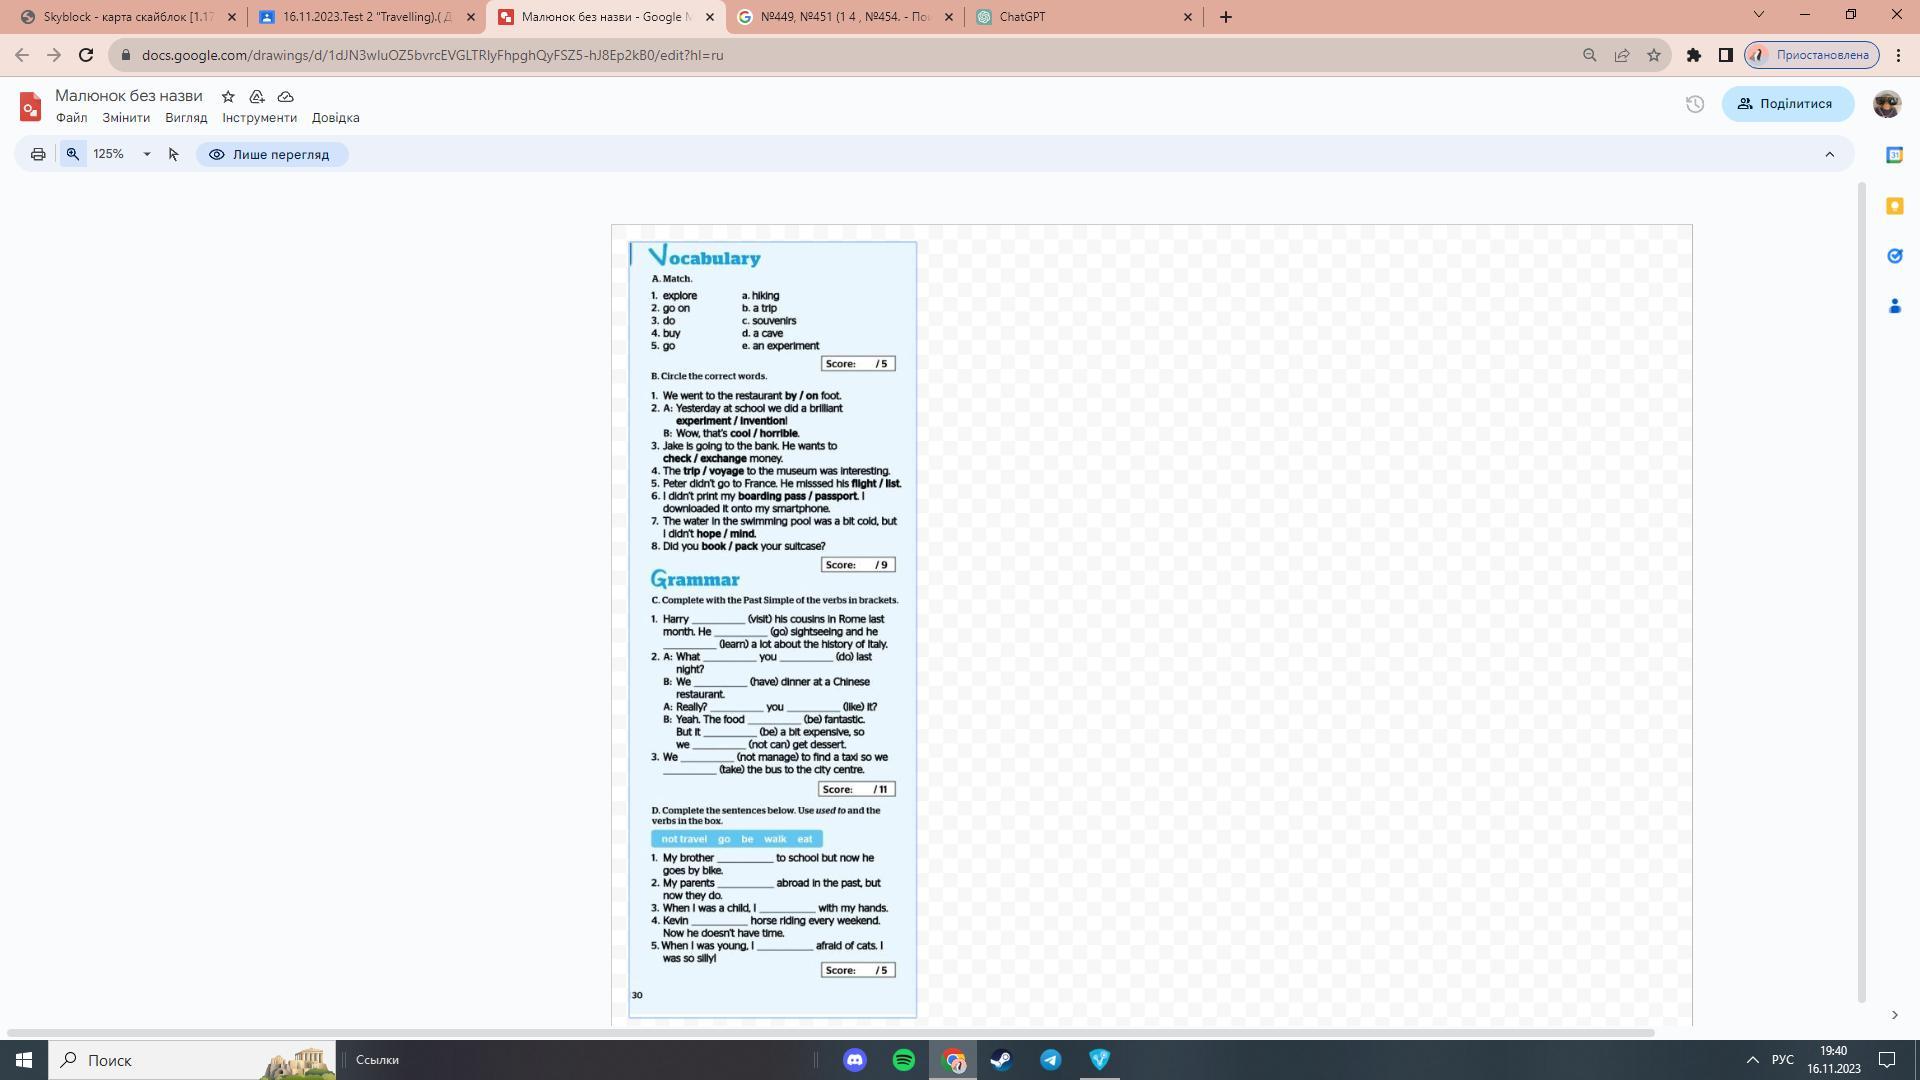Image resolution: width=1920 pixels, height=1080 pixels.
Task: Open Spotify from the taskbar
Action: [x=903, y=1060]
